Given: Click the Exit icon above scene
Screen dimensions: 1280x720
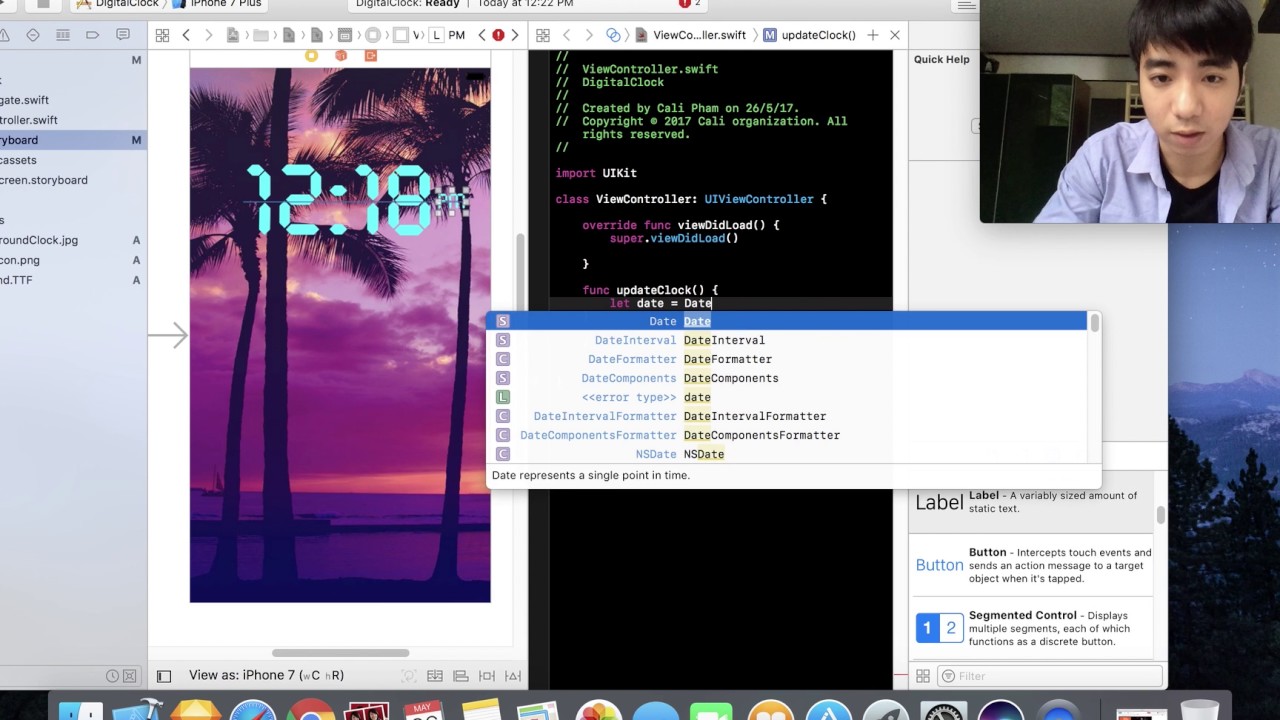Looking at the screenshot, I should (371, 56).
